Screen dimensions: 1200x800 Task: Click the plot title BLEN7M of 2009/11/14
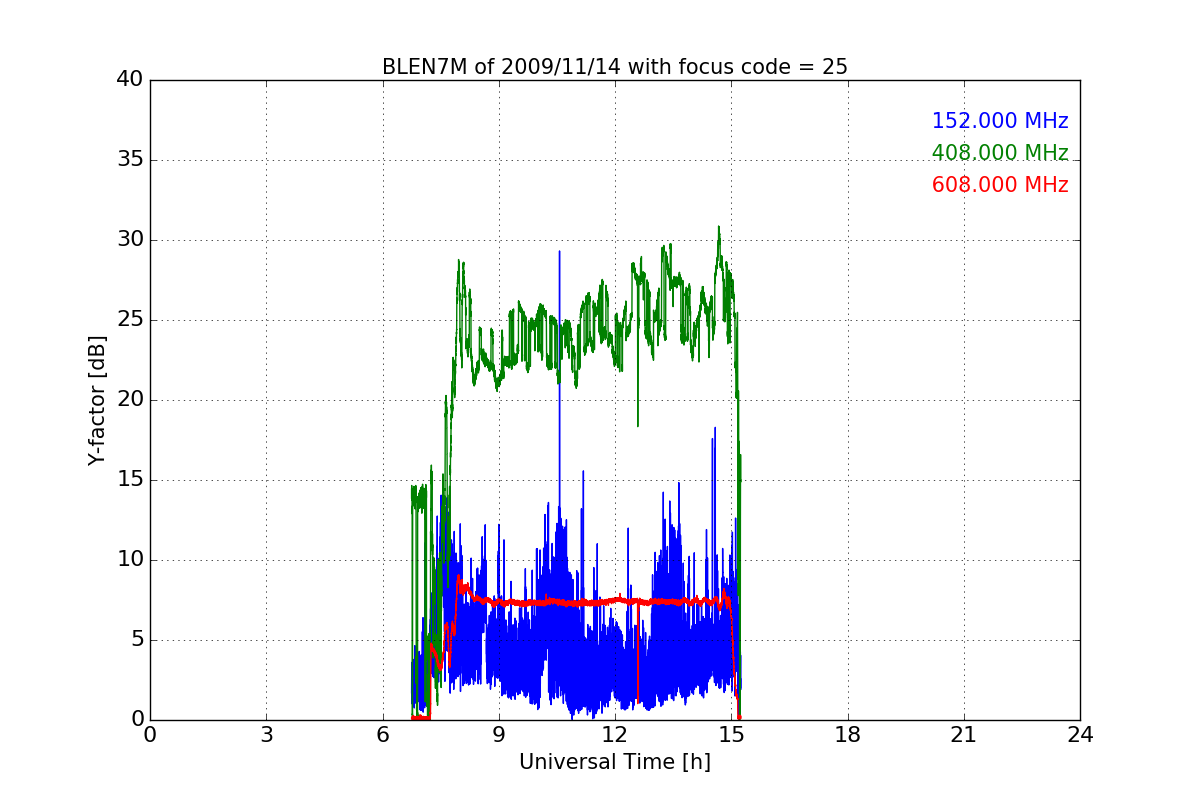614,67
